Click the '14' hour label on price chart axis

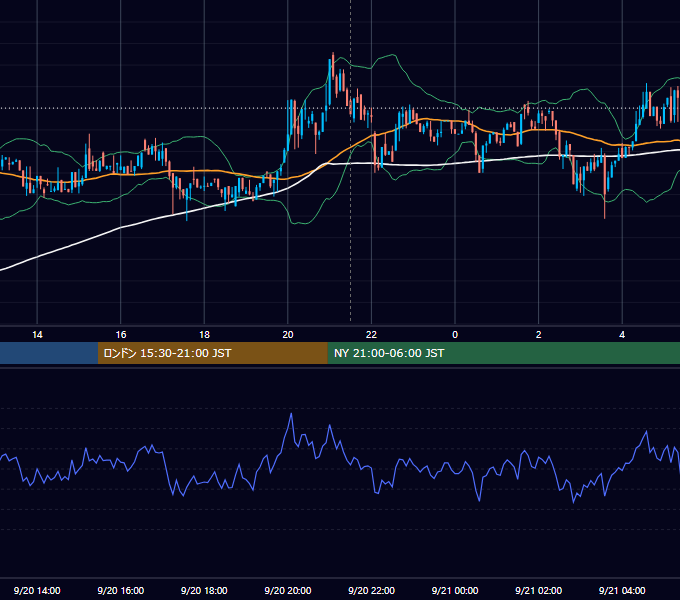[x=37, y=335]
